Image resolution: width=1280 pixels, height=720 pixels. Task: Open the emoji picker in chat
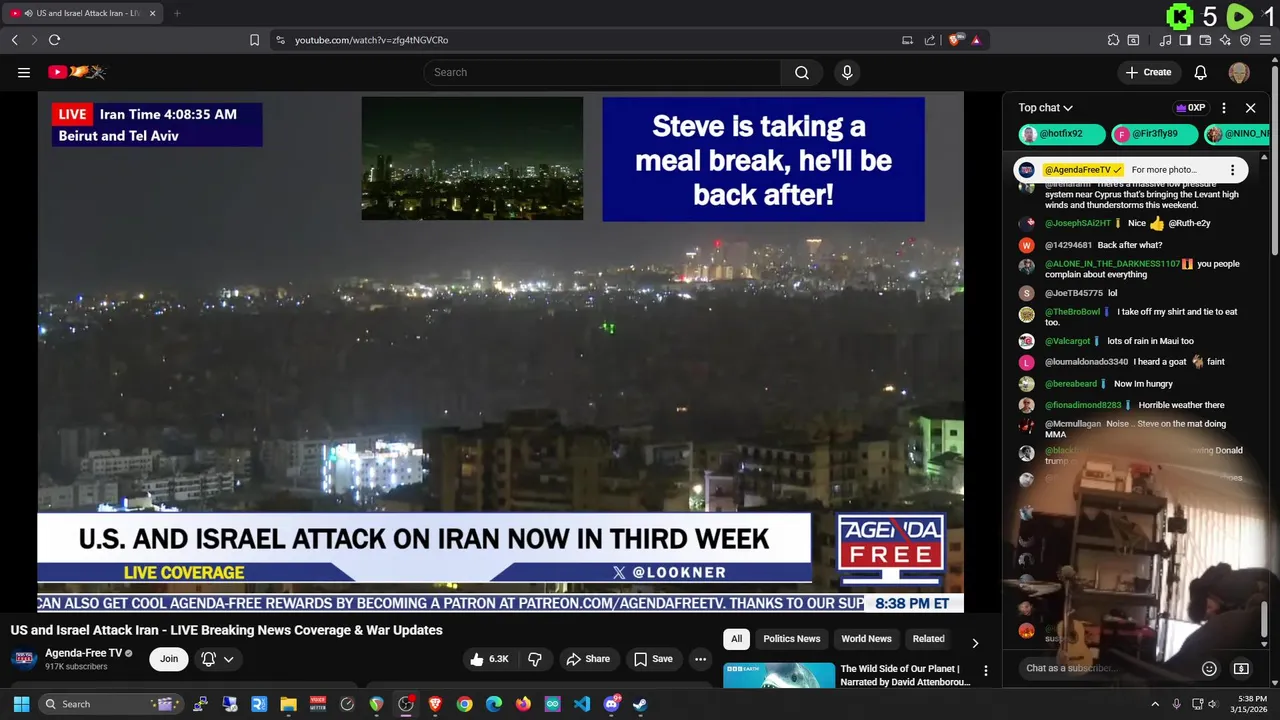point(1209,668)
